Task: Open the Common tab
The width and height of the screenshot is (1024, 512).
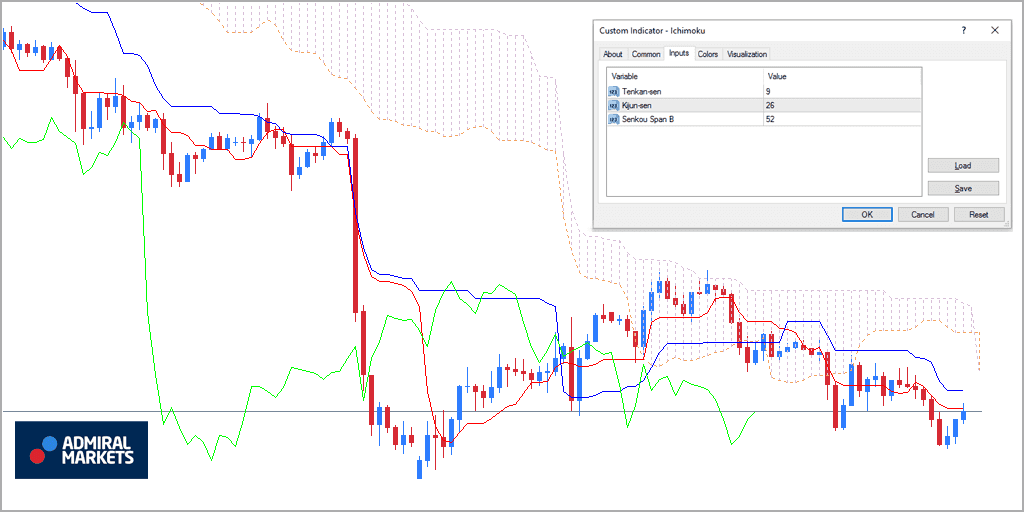Action: (646, 54)
